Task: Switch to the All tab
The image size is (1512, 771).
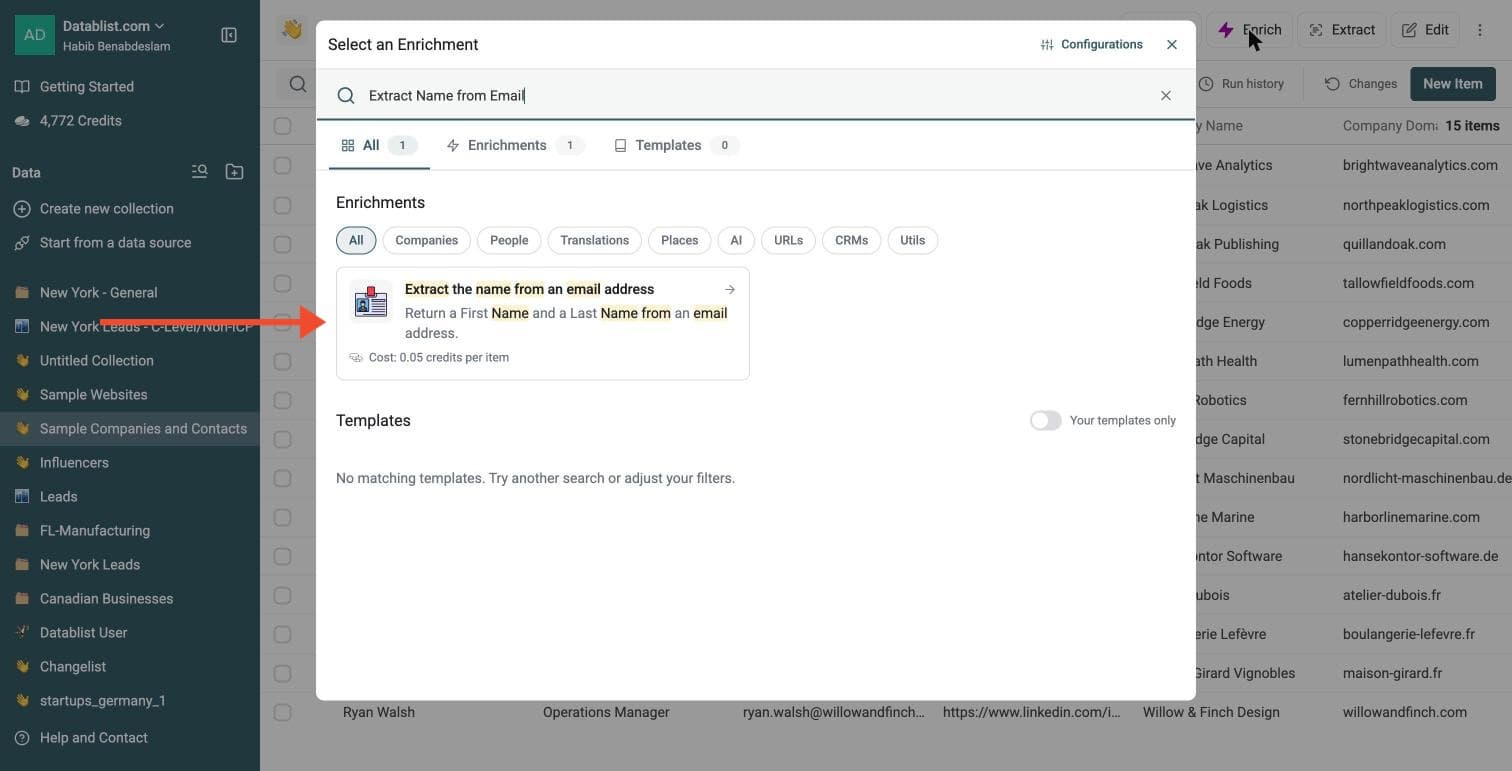Action: (x=379, y=145)
